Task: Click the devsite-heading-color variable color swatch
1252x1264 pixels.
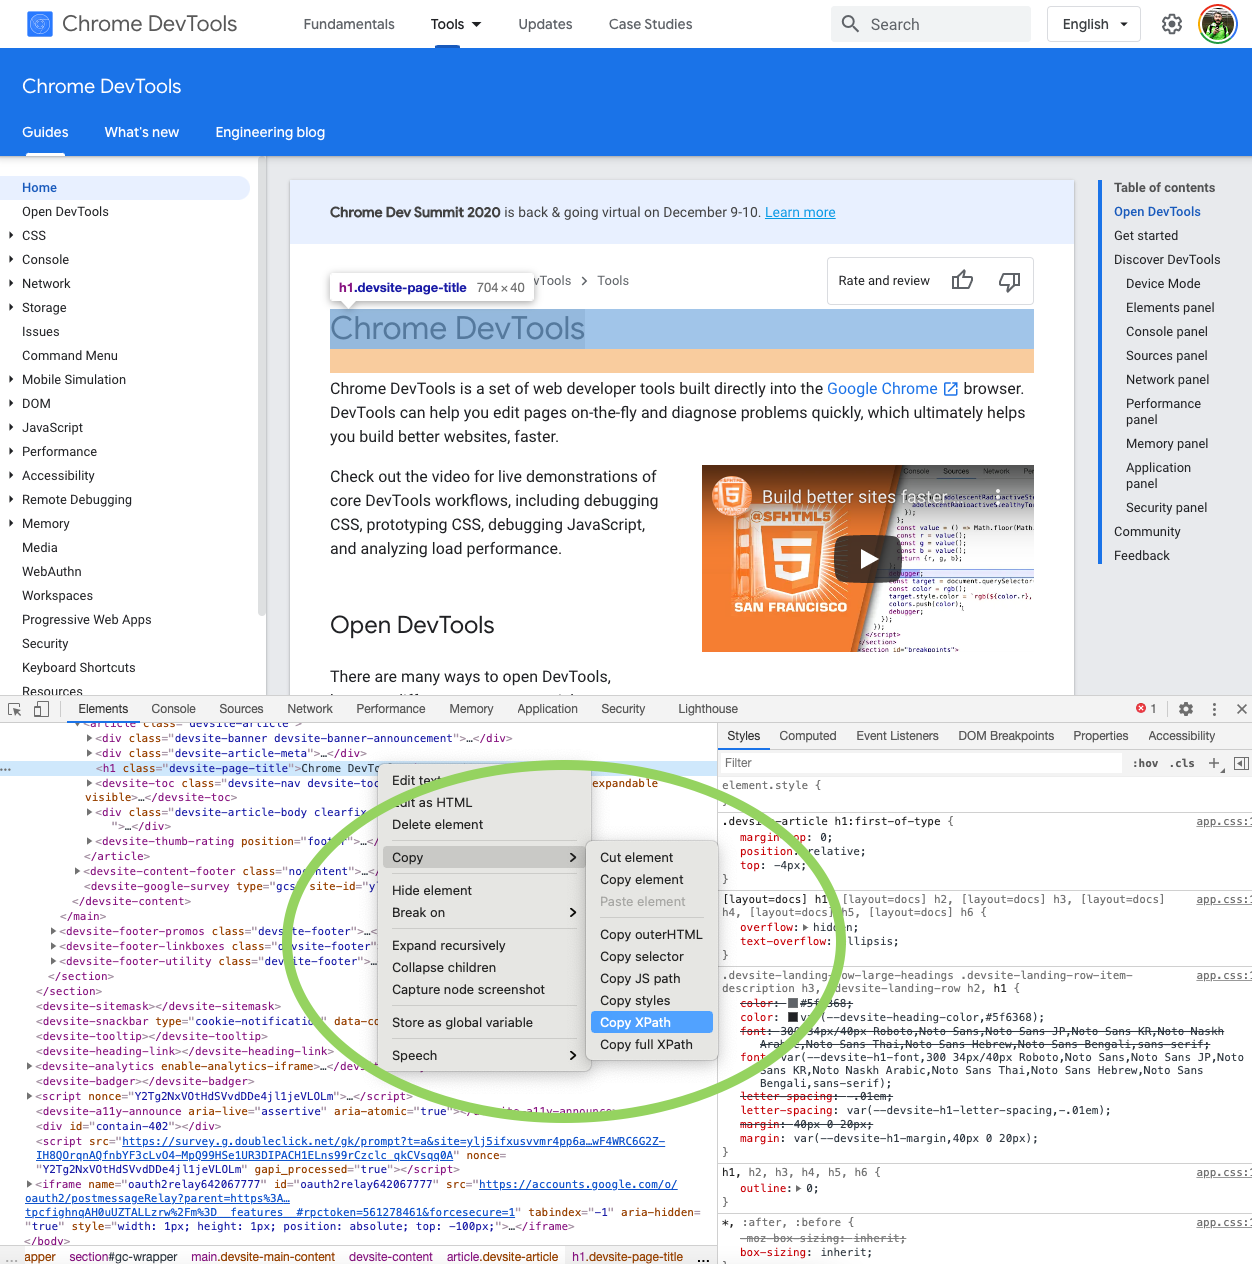Action: tap(793, 1018)
